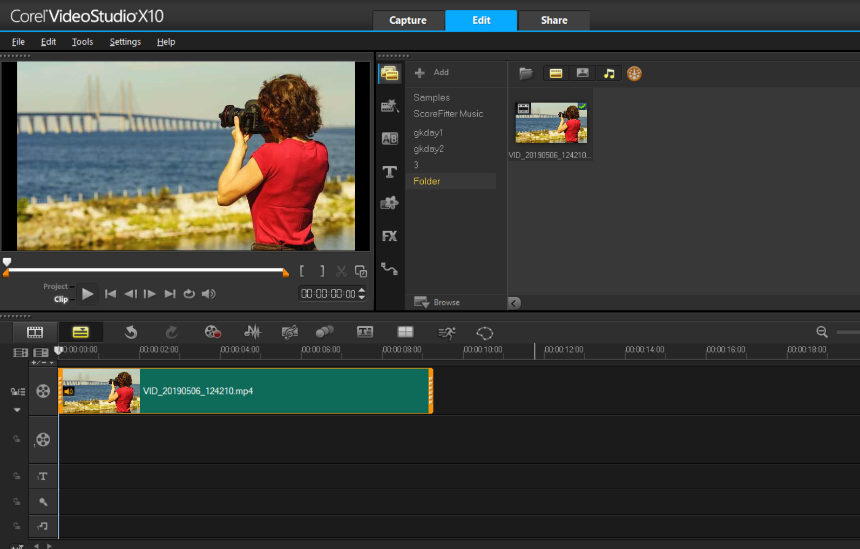Open Mask Creator tool
The height and width of the screenshot is (549, 860).
tap(485, 332)
